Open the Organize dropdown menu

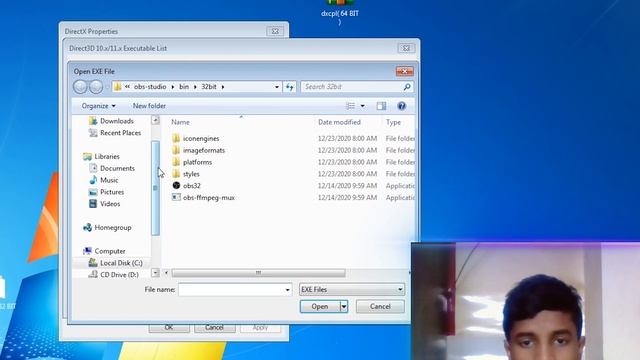[98, 106]
